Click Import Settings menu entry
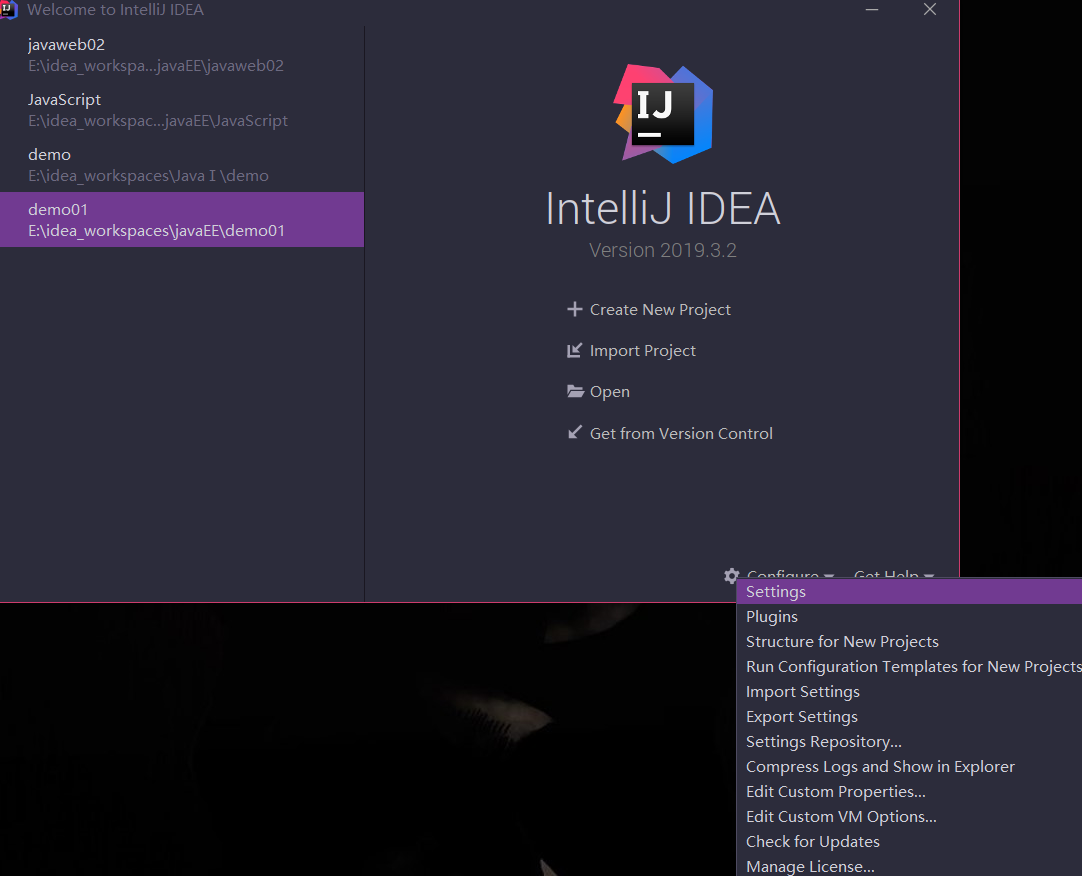 [909, 692]
